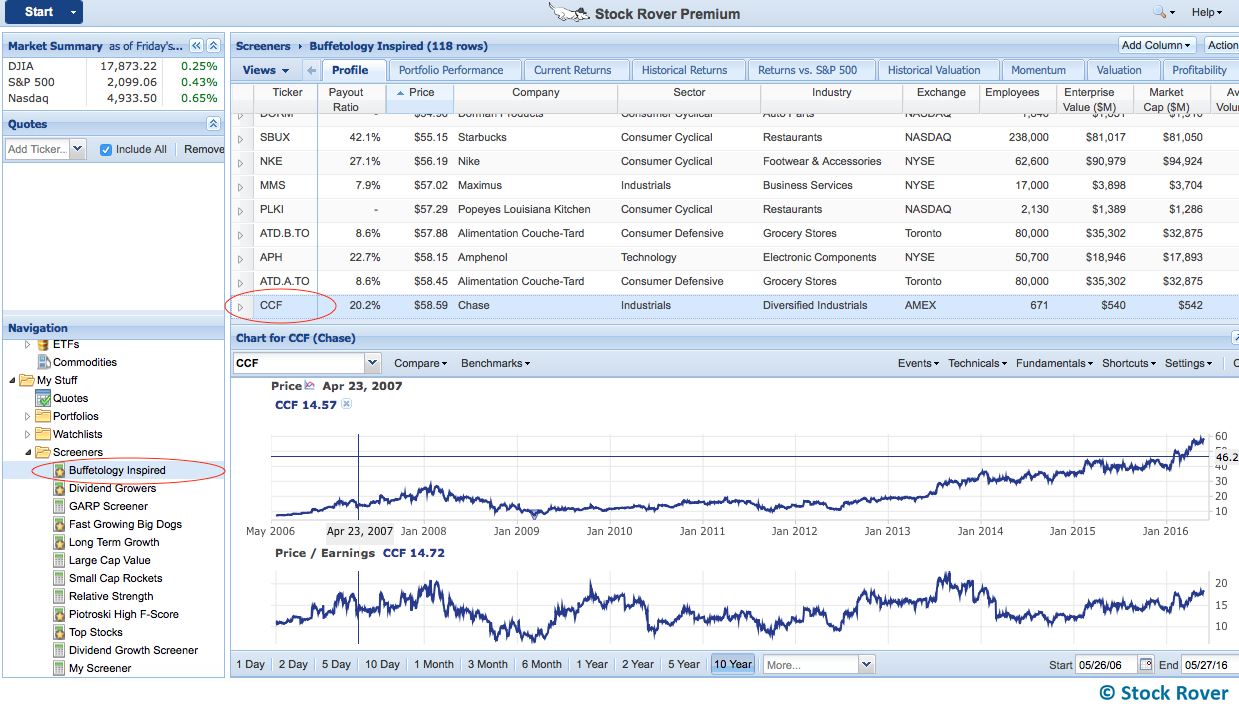1239x712 pixels.
Task: Open the Add Column dropdown
Action: click(x=1158, y=45)
